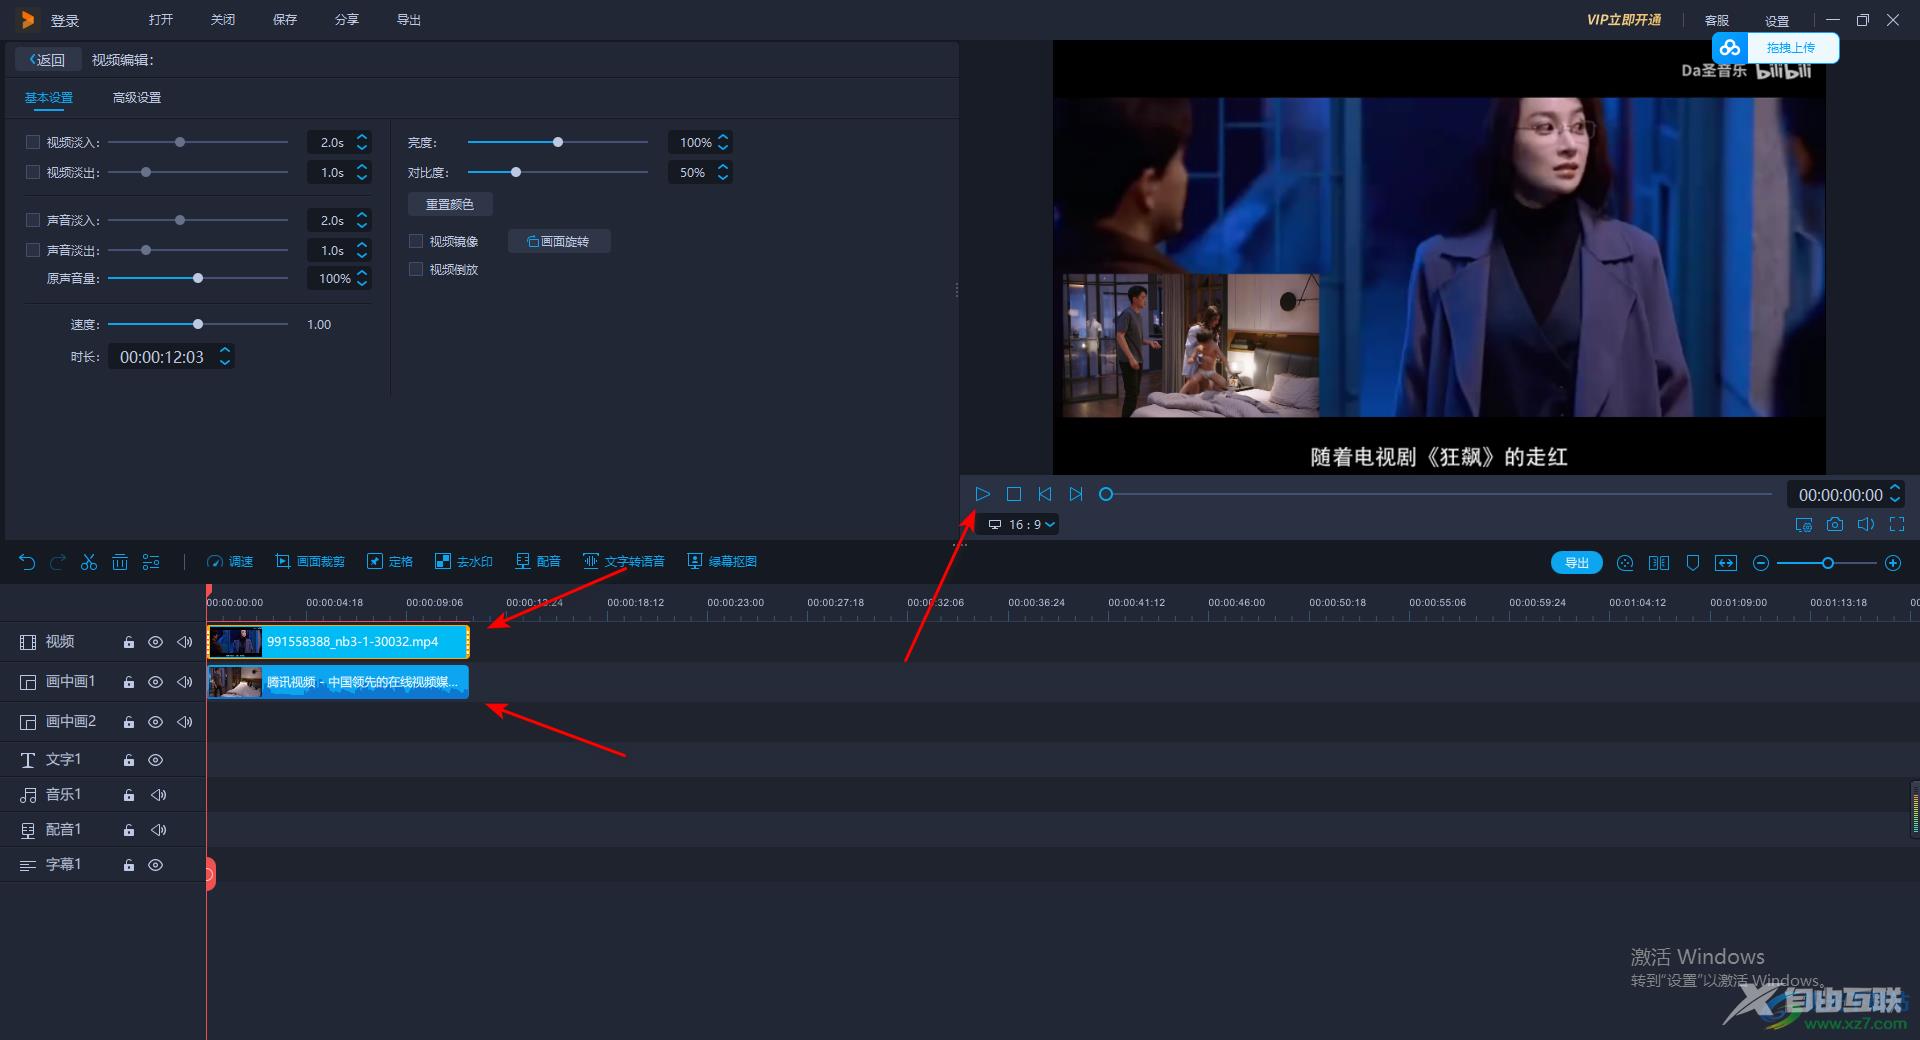This screenshot has width=1920, height=1040.
Task: Click the 重置颜色 reset color button
Action: (450, 204)
